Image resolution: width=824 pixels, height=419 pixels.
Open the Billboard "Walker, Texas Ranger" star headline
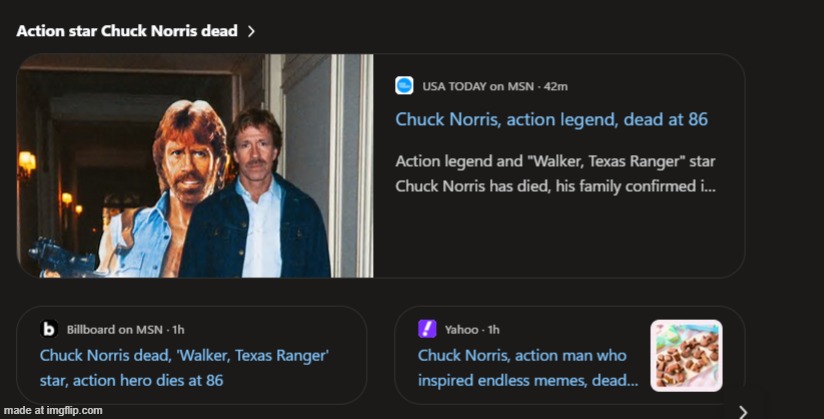click(185, 367)
